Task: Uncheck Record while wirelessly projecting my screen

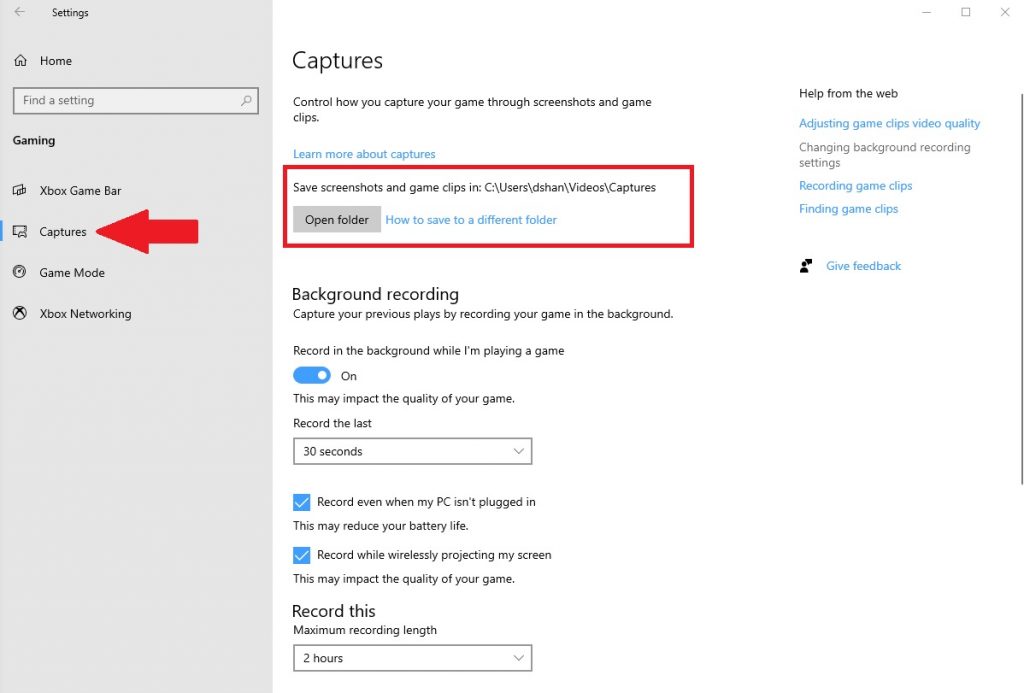Action: [302, 555]
